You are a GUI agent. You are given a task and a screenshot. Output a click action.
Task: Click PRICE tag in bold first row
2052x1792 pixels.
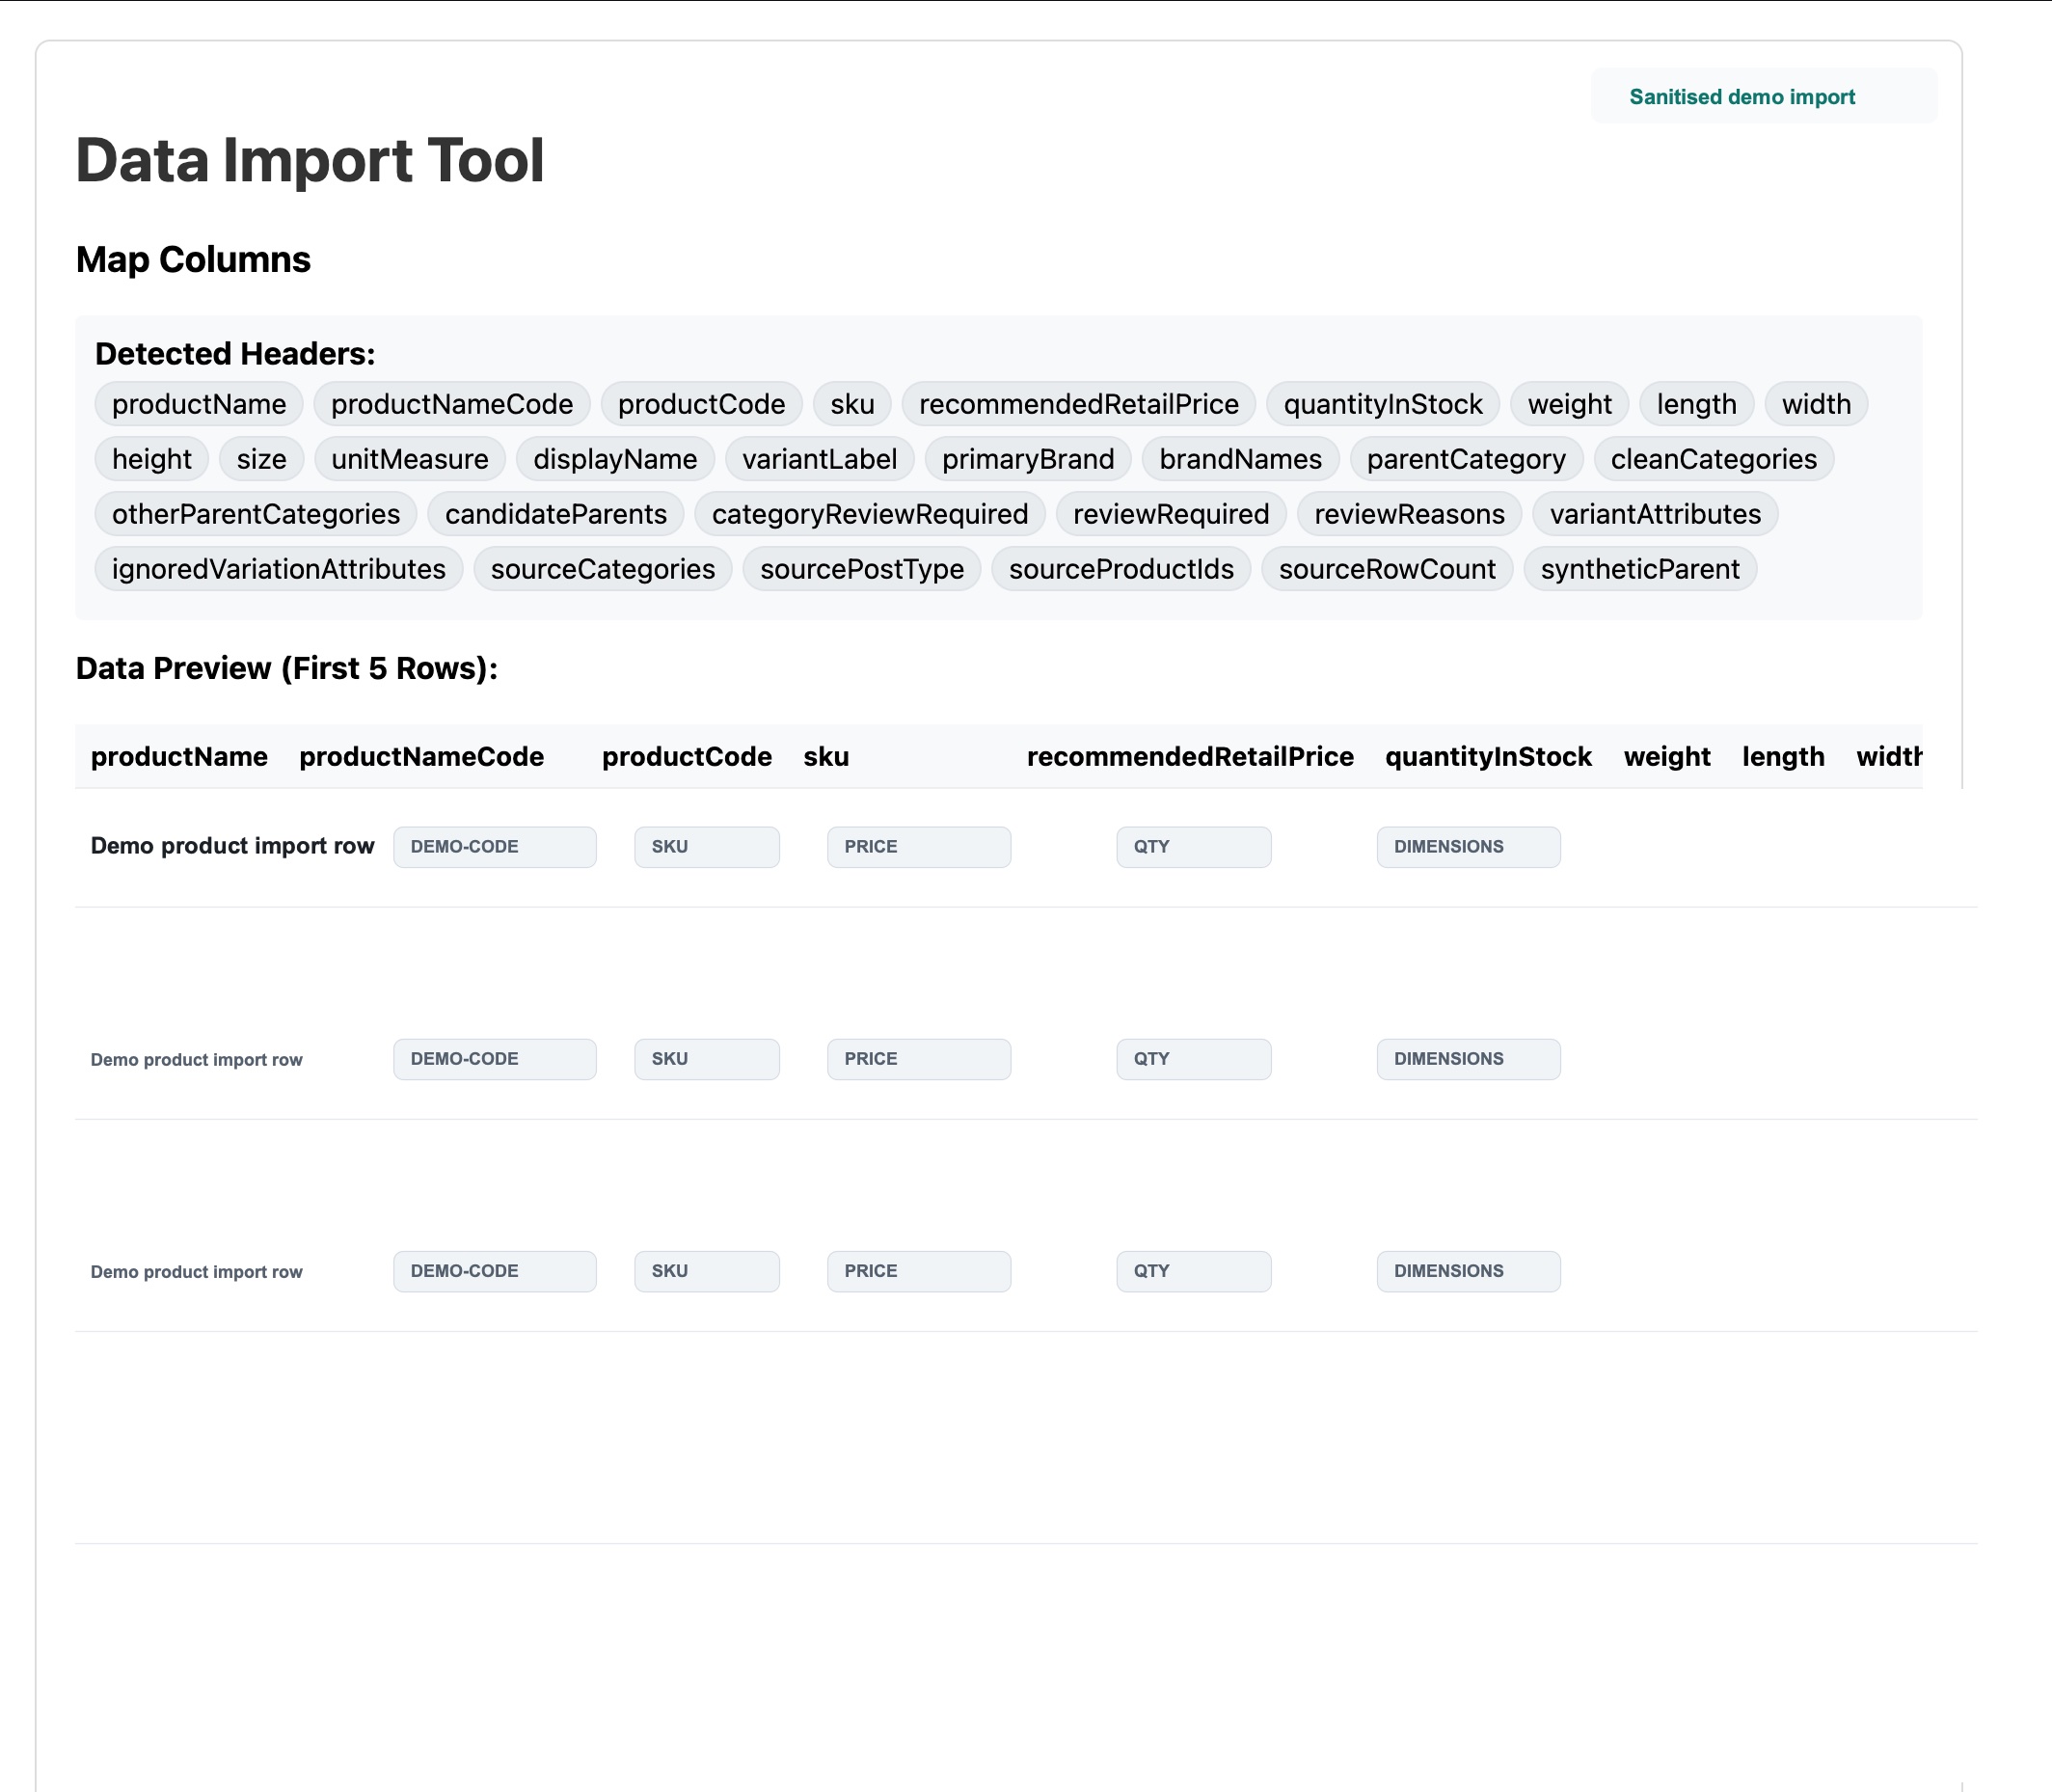pyautogui.click(x=919, y=847)
